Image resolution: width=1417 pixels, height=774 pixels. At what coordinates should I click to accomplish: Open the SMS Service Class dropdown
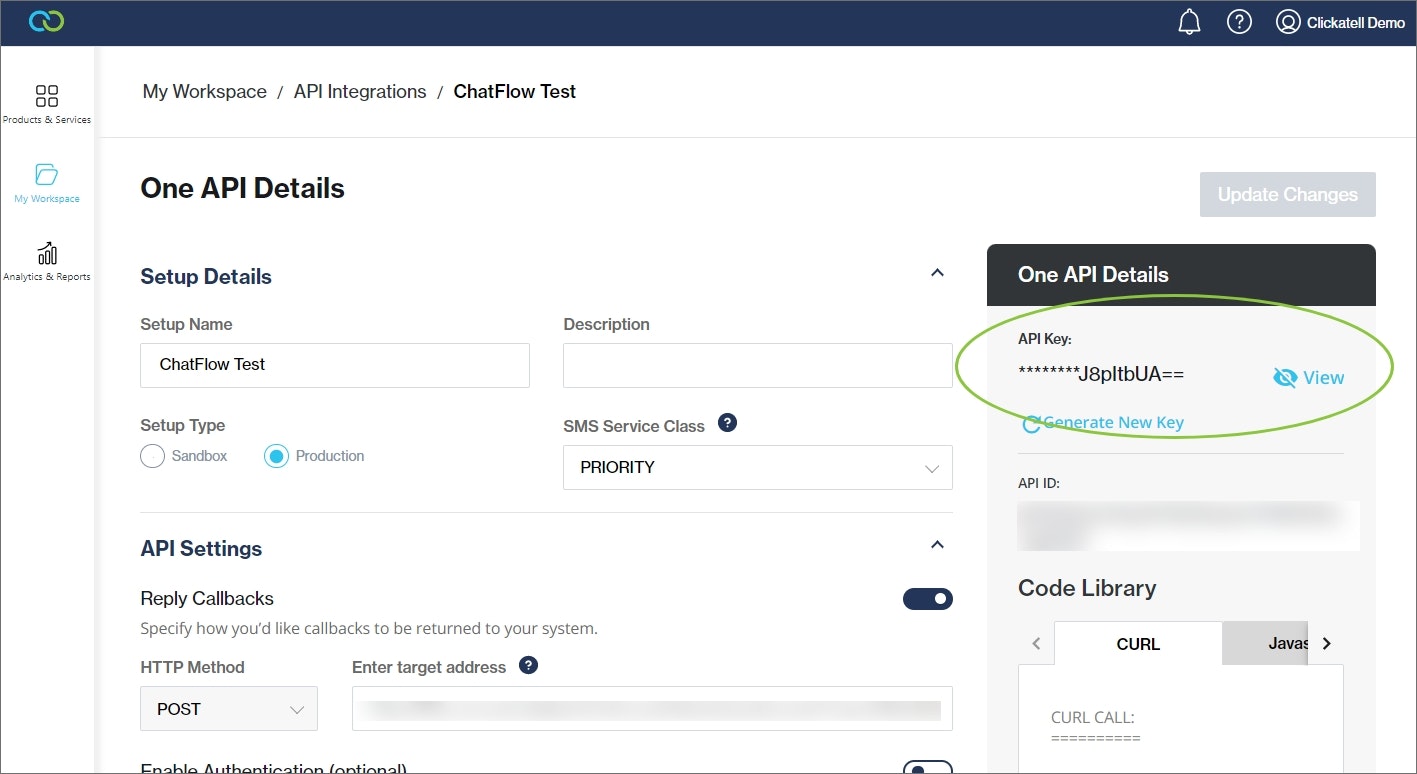758,467
